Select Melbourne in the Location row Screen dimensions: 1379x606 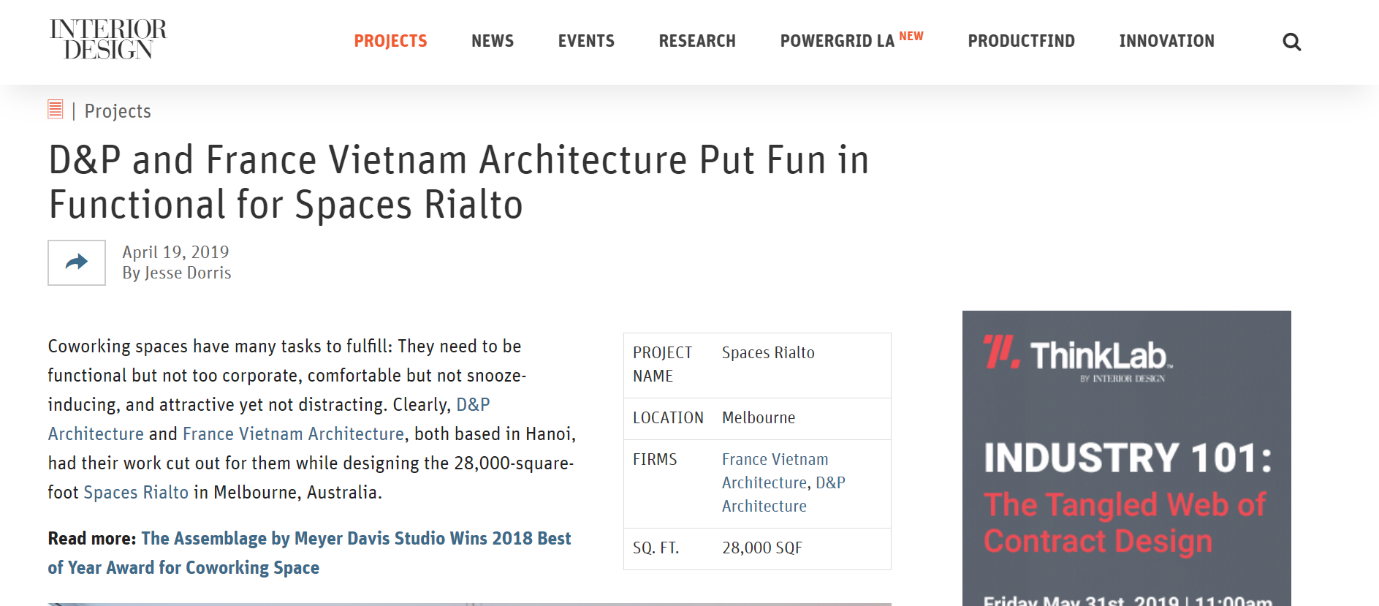pyautogui.click(x=759, y=418)
